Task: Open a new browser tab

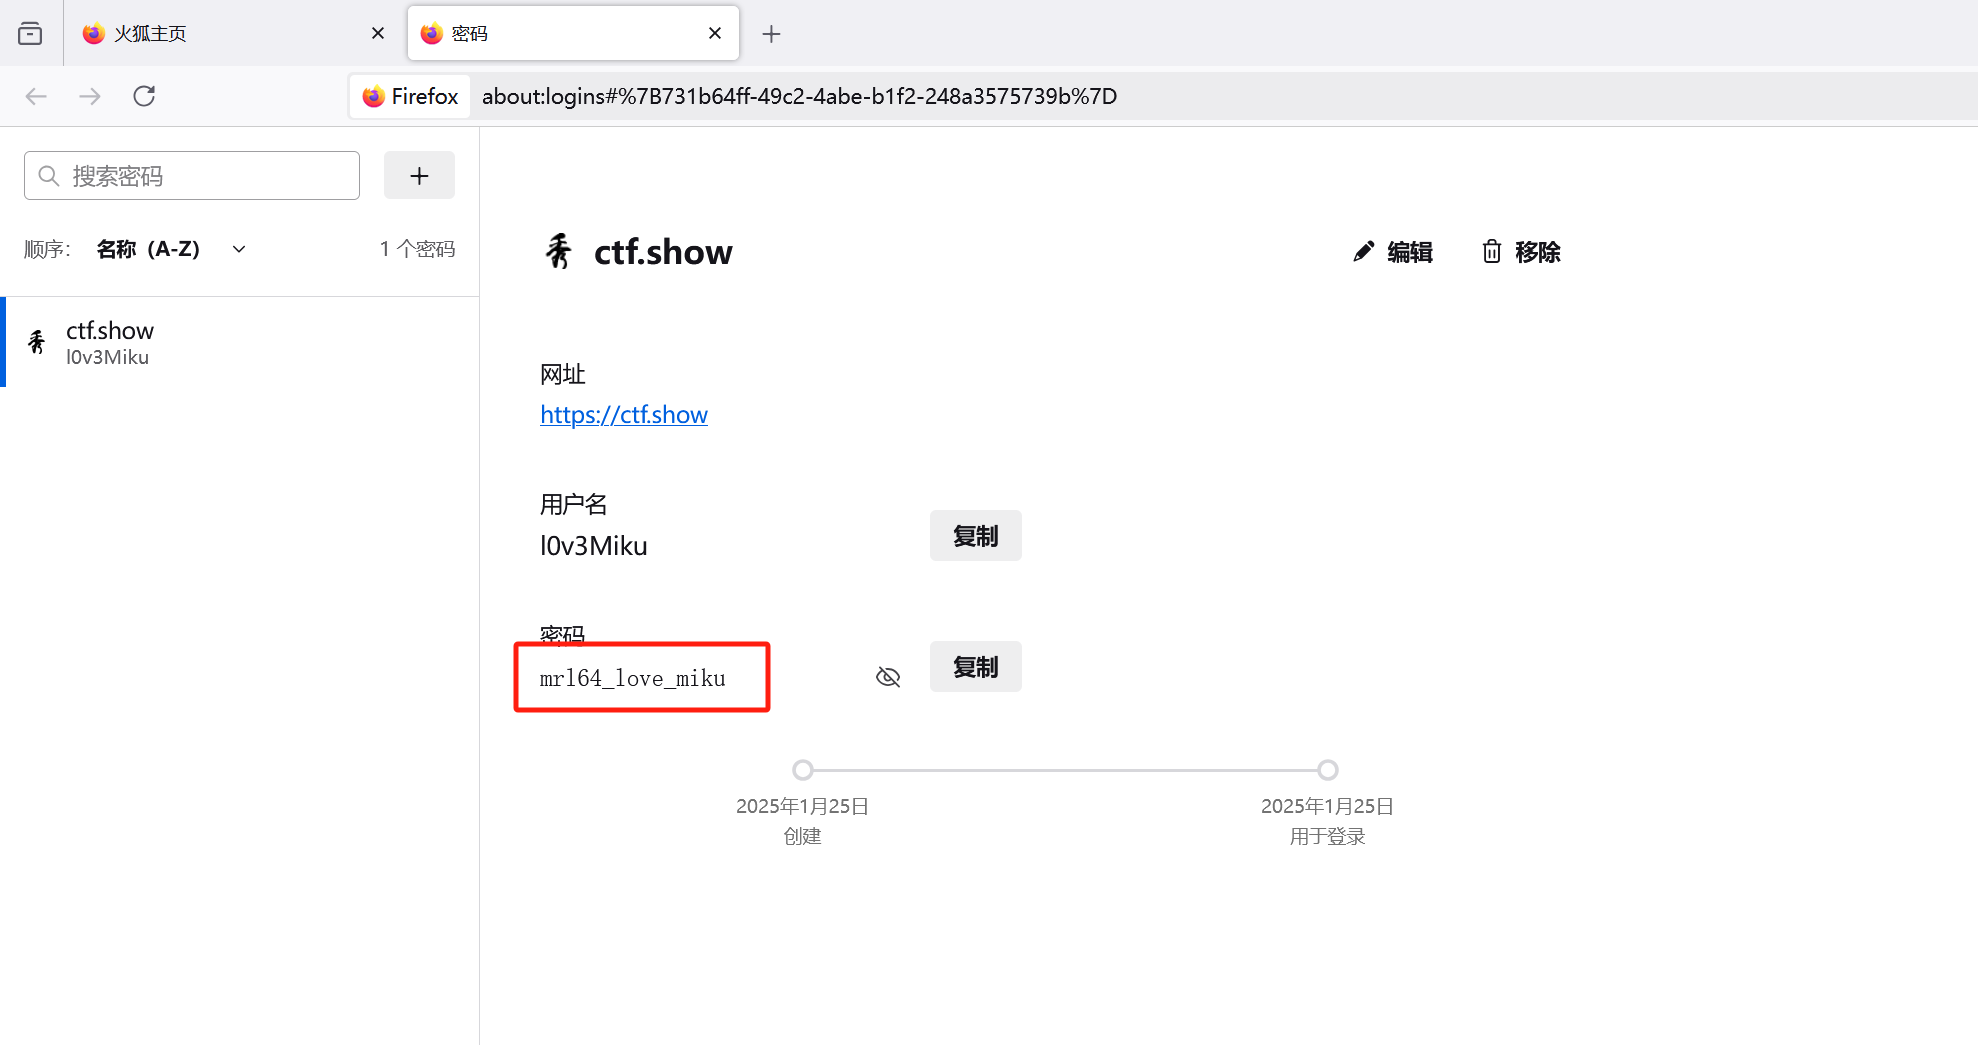Action: click(771, 34)
